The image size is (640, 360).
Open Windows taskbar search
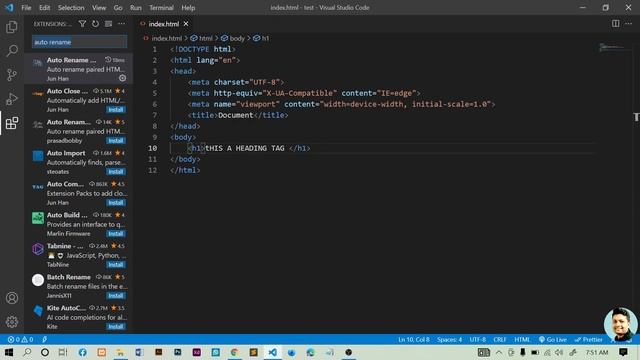(27, 352)
